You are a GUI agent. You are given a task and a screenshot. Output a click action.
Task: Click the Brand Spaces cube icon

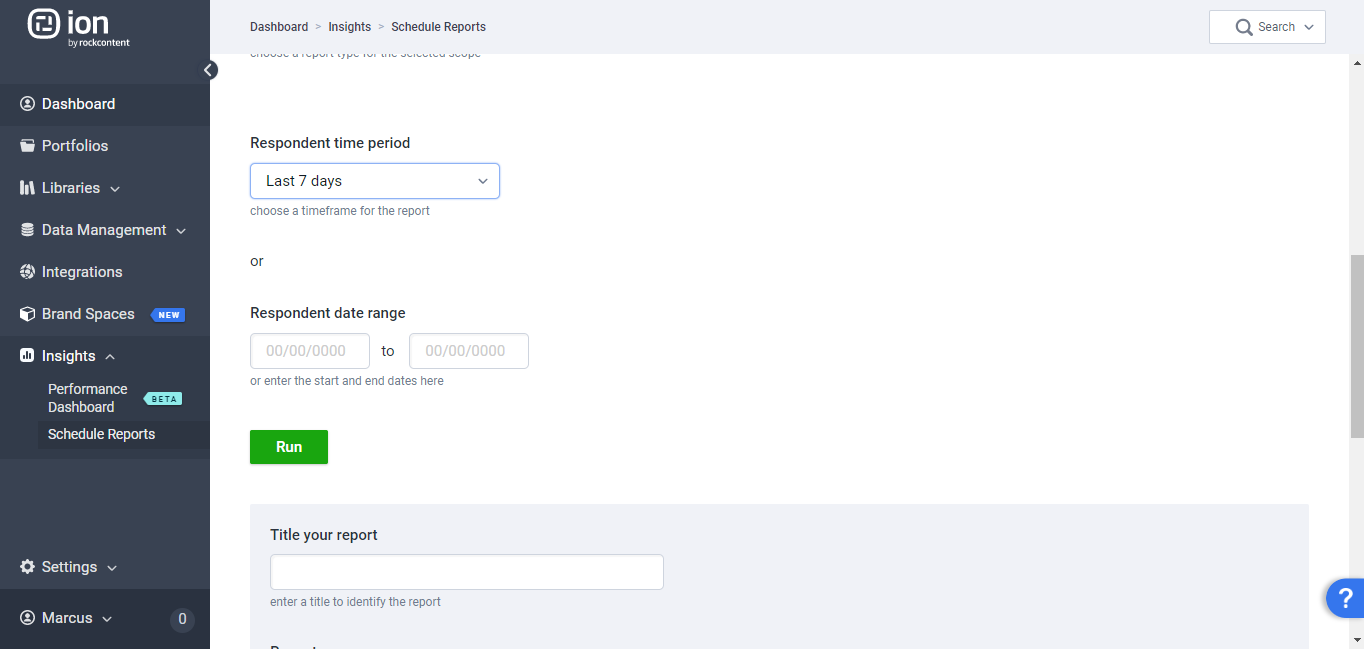(27, 314)
